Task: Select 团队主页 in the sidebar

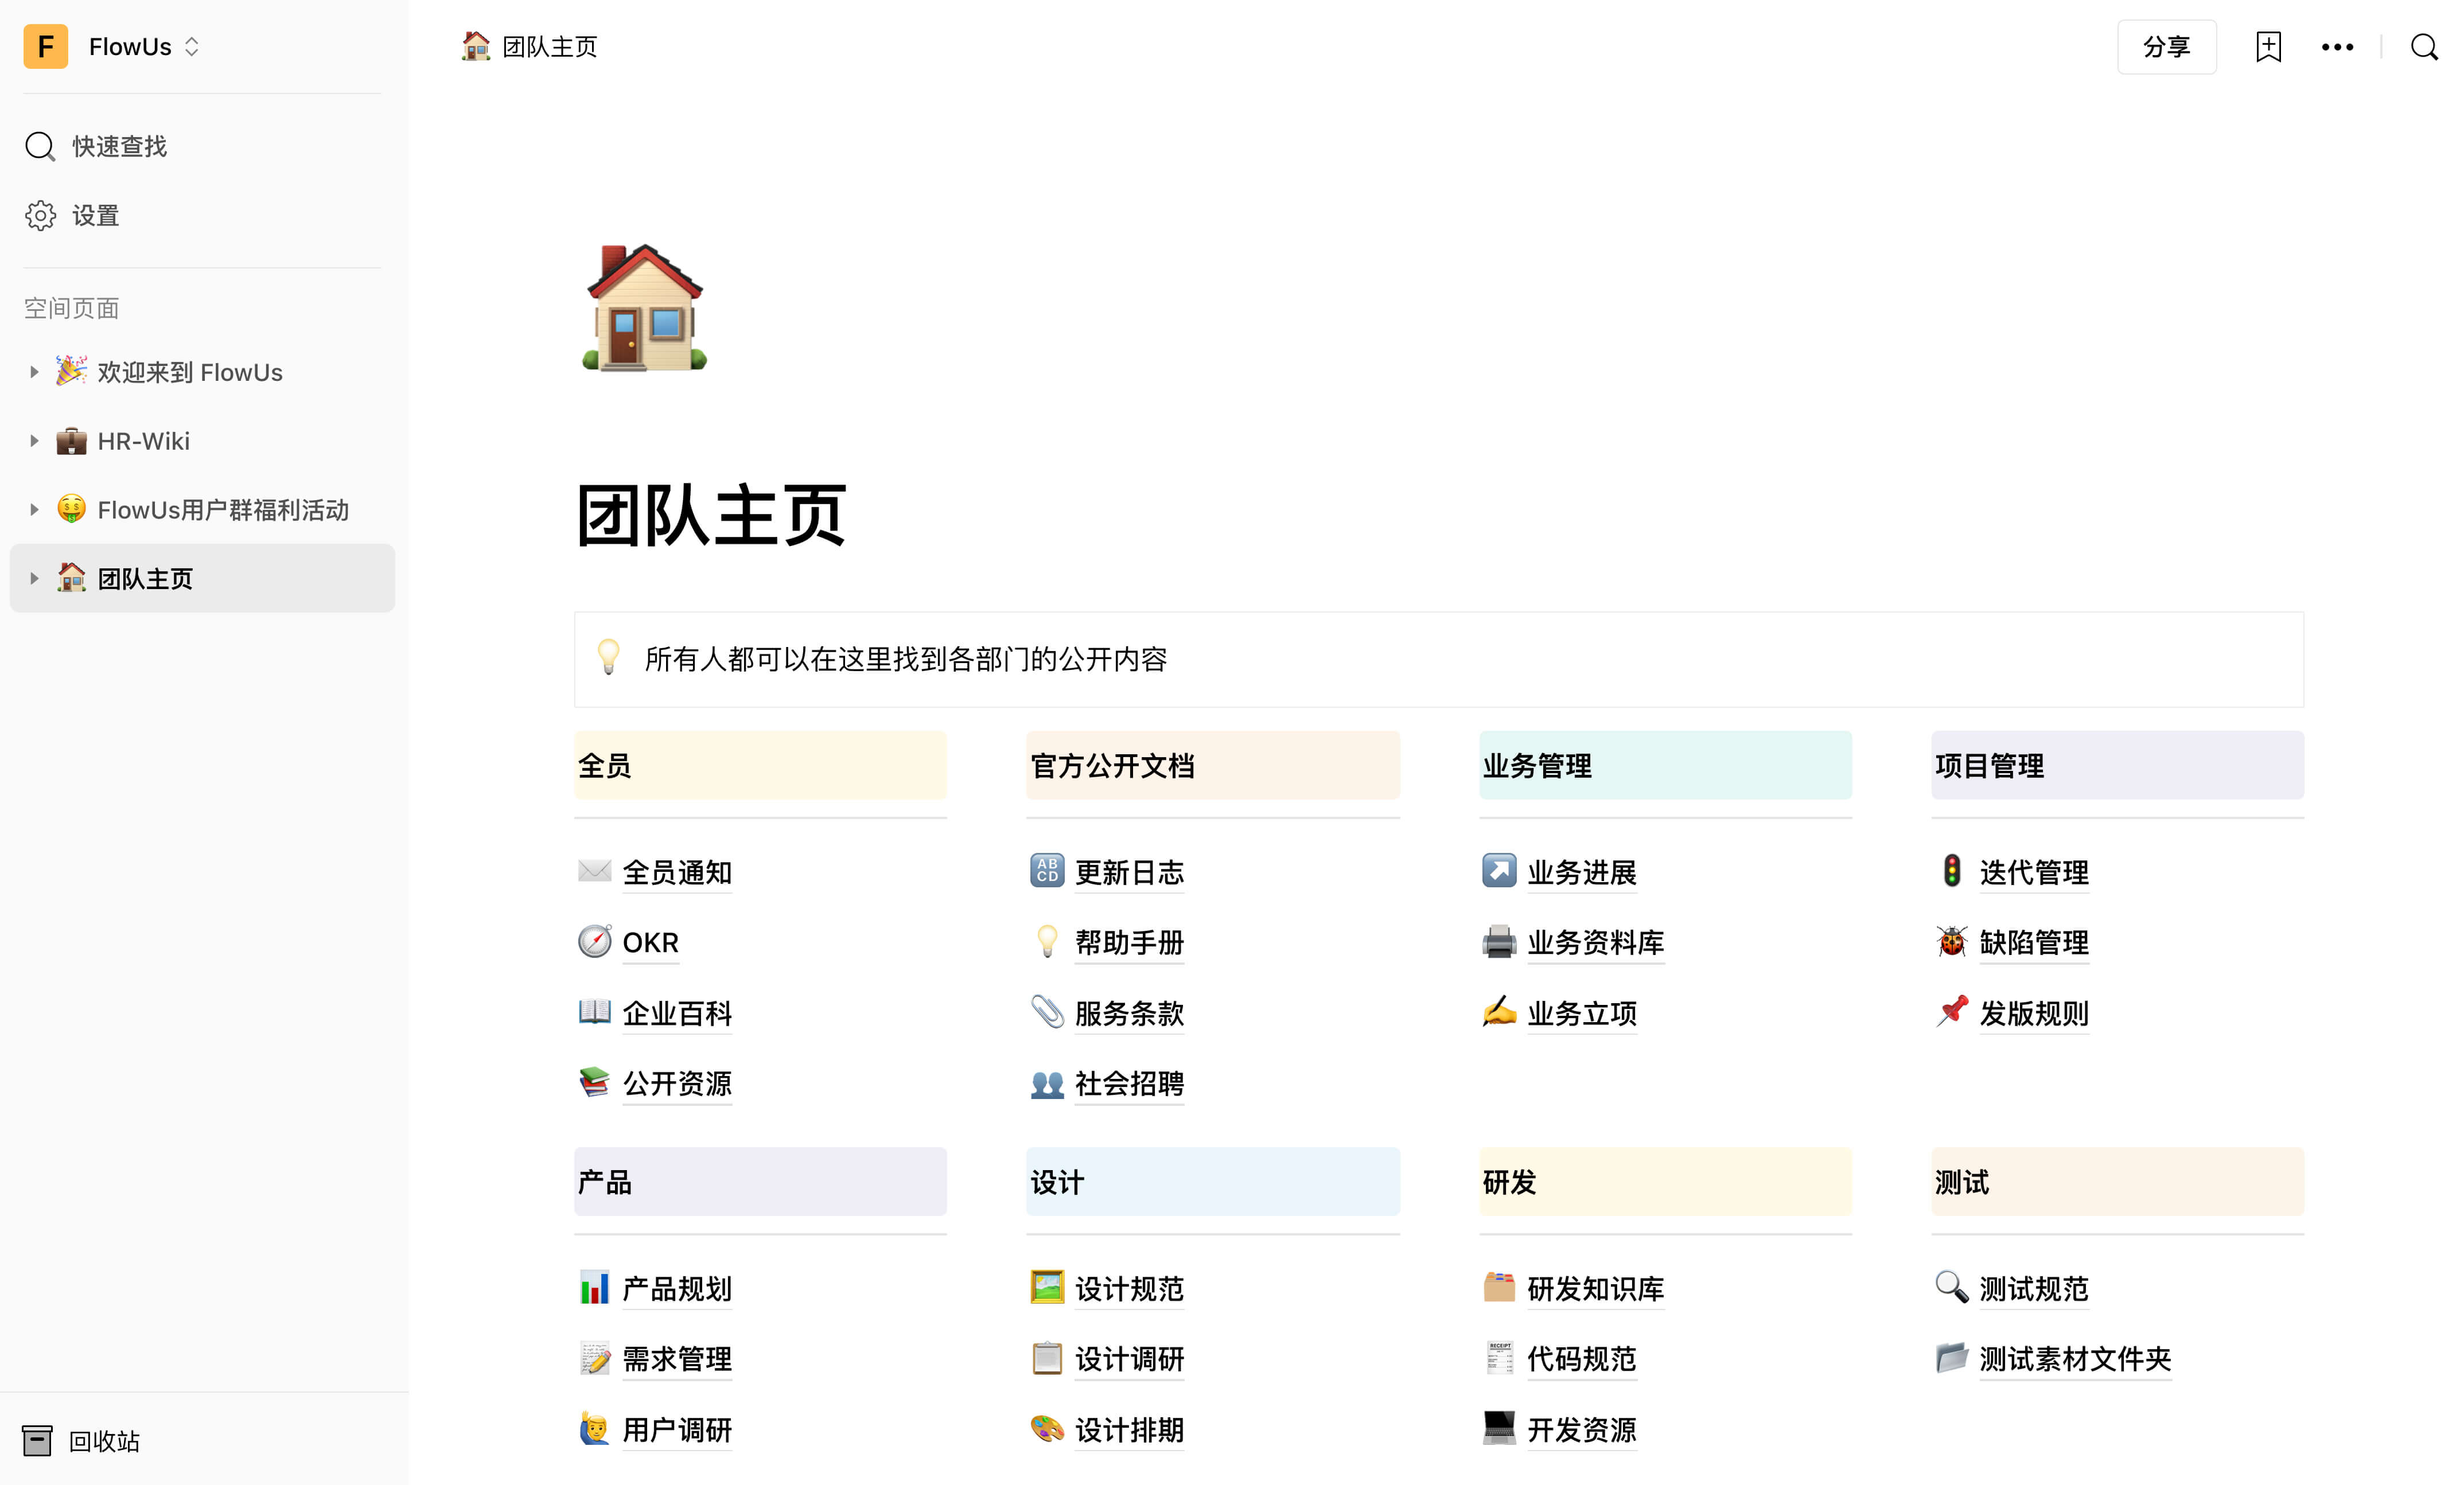Action: coord(202,578)
